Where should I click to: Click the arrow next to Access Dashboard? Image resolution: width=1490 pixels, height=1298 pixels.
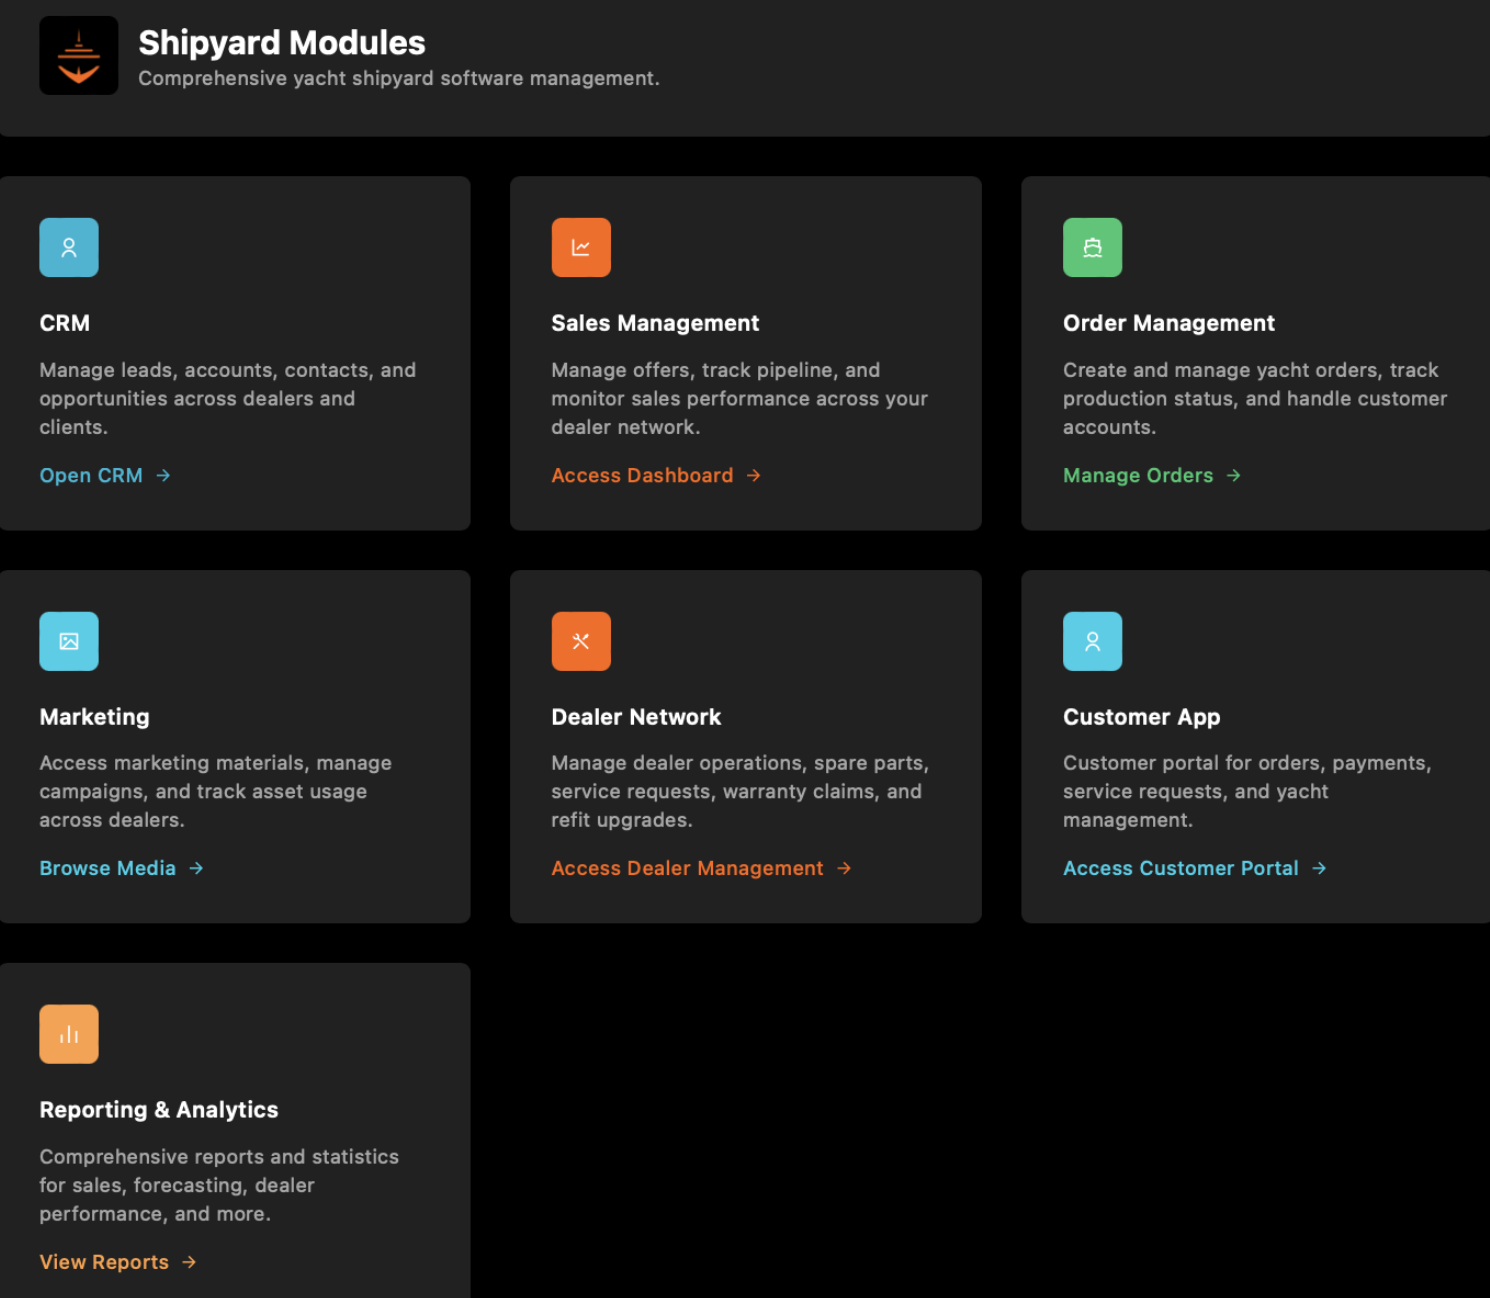pyautogui.click(x=754, y=476)
